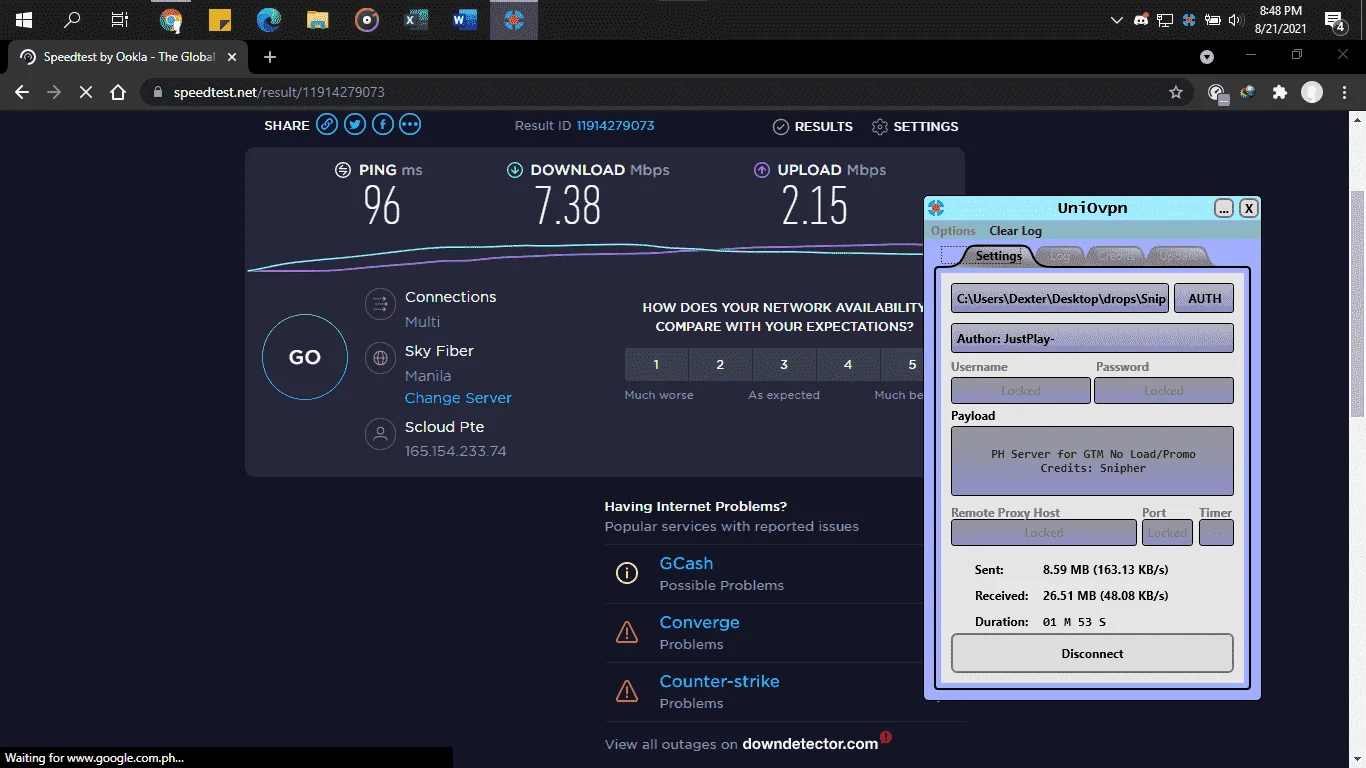This screenshot has width=1366, height=768.
Task: Open a new Chrome tab
Action: [269, 57]
